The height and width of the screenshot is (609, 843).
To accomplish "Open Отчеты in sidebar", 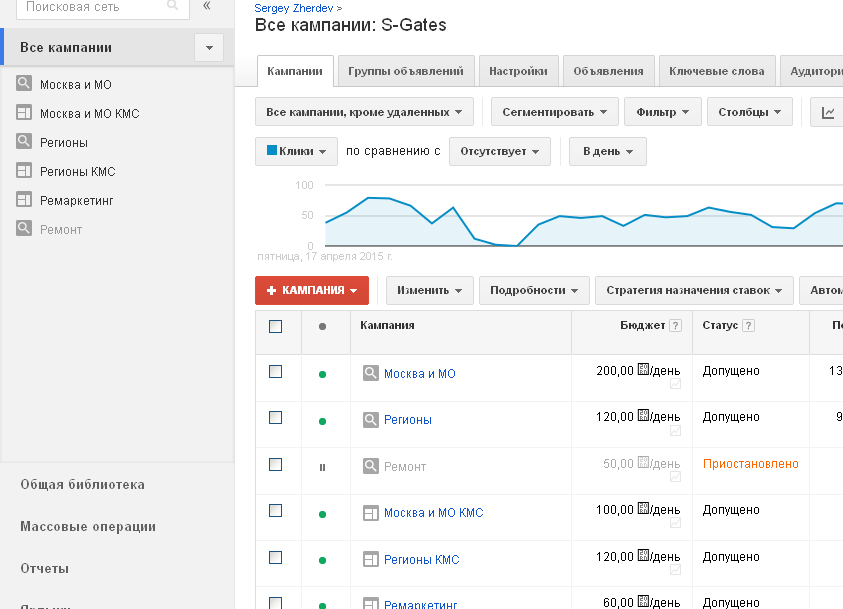I will [x=45, y=568].
